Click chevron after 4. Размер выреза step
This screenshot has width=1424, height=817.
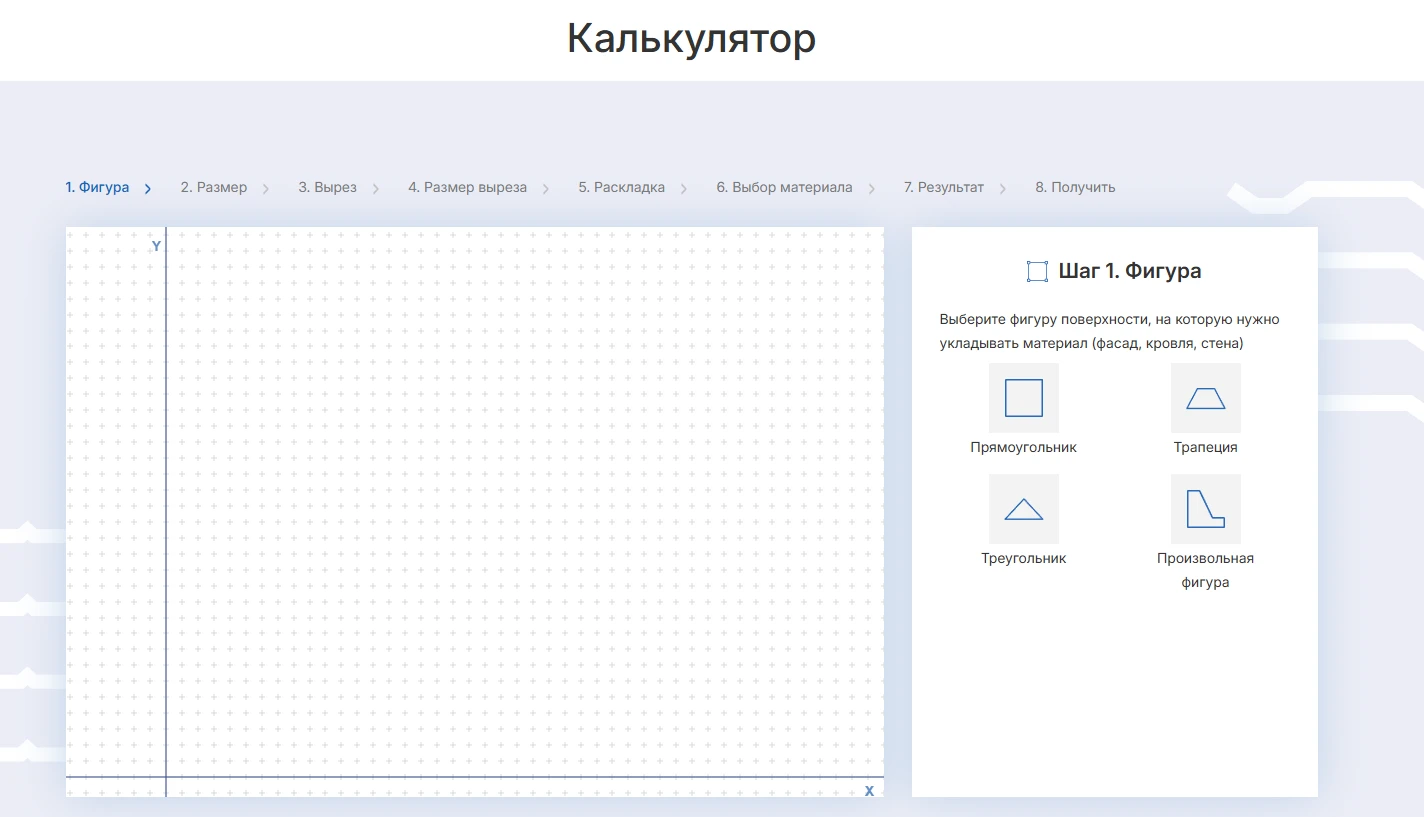(546, 188)
